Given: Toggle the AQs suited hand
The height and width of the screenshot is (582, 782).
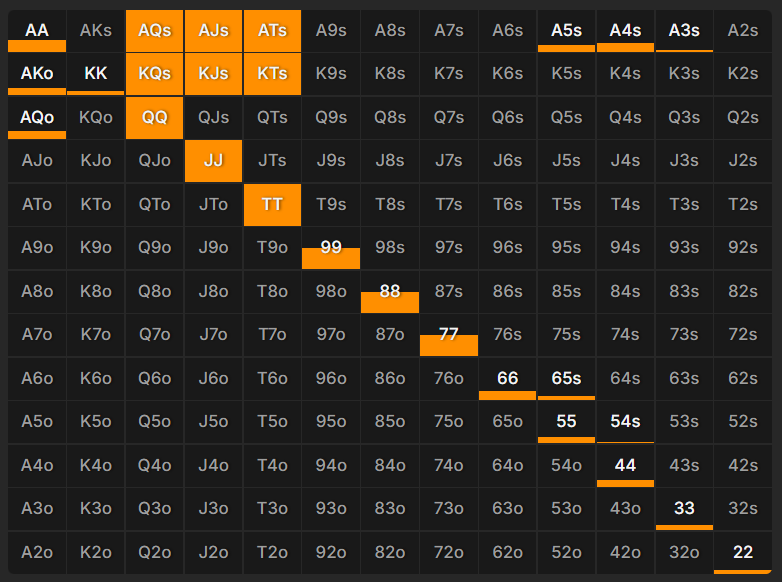Looking at the screenshot, I should click(155, 30).
